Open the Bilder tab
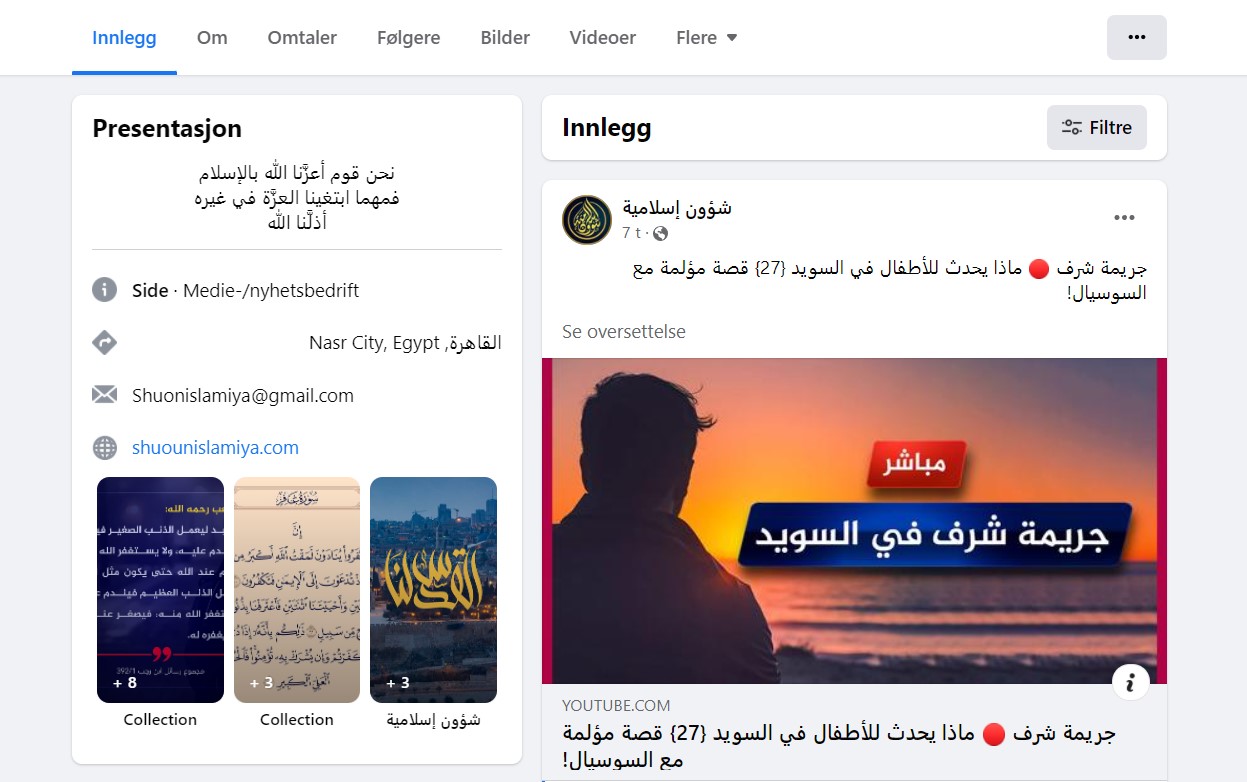This screenshot has height=782, width=1247. click(505, 38)
